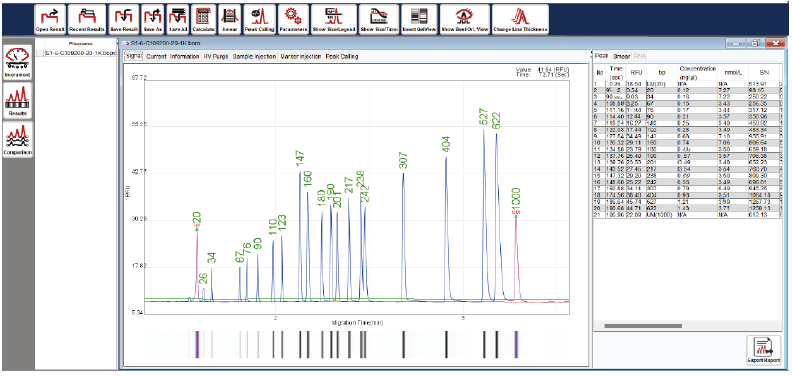Show the Recent Results list

click(87, 19)
